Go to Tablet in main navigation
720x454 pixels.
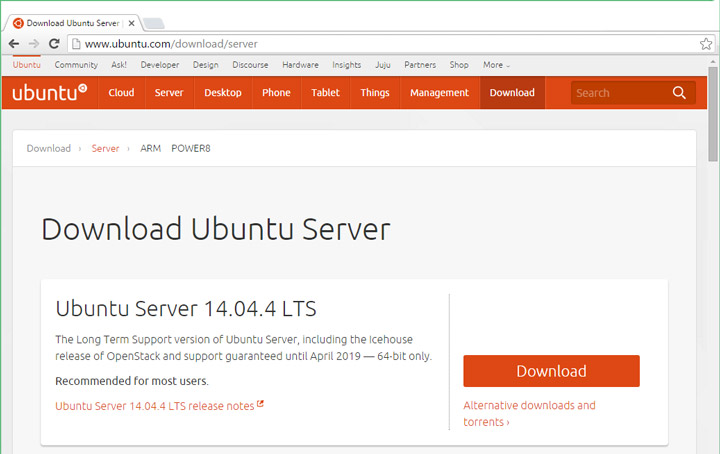tap(325, 93)
